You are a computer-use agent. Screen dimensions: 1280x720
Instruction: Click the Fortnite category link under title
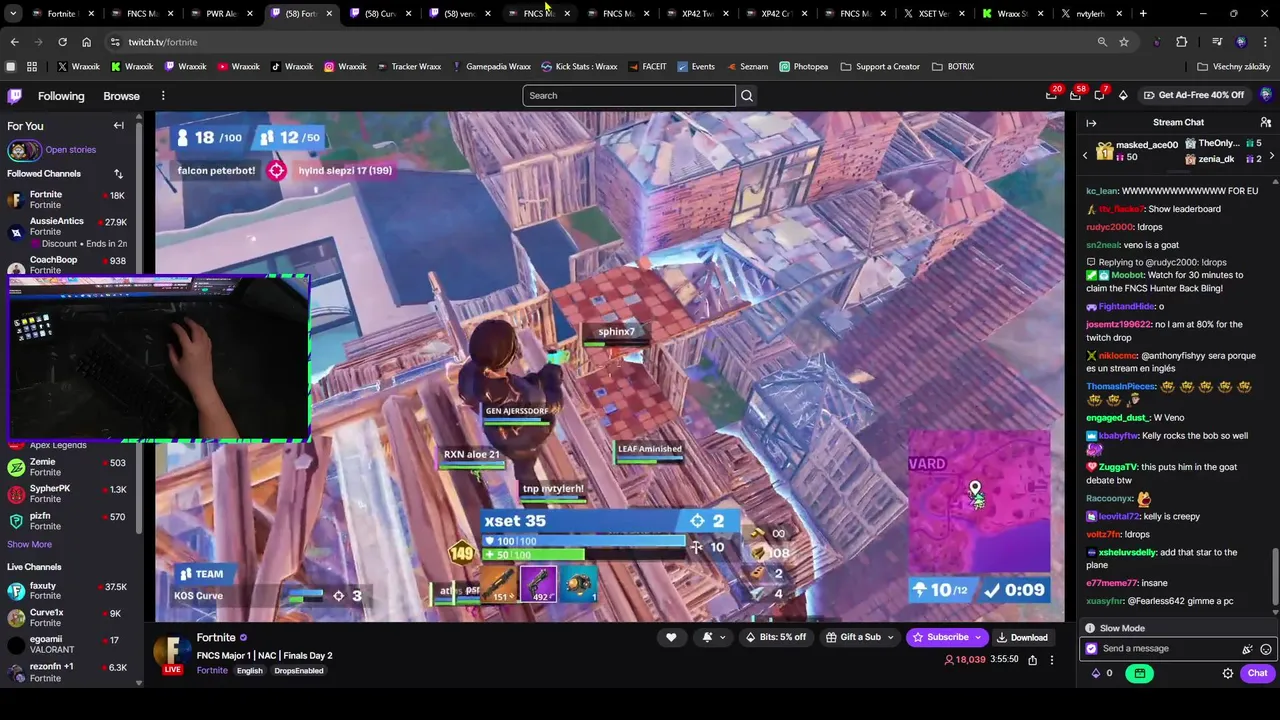point(212,670)
